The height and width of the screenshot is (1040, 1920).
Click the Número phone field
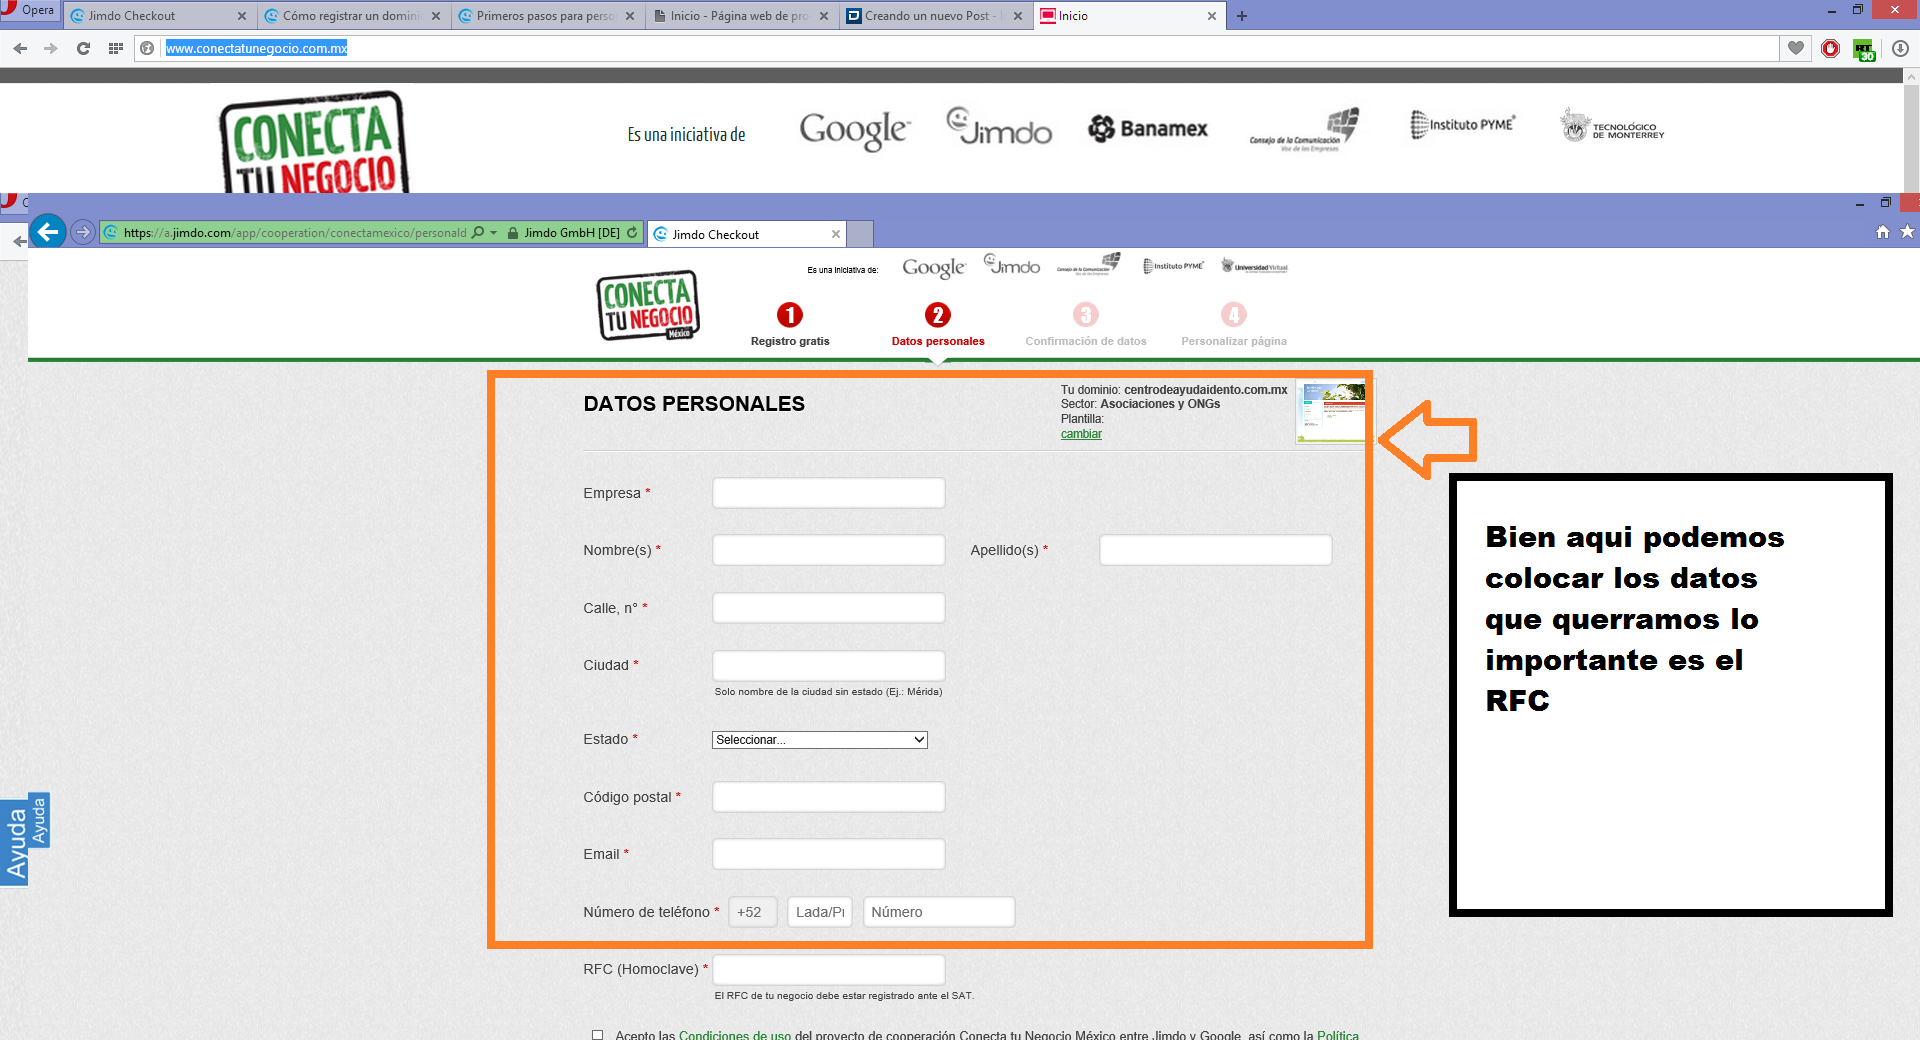[939, 912]
